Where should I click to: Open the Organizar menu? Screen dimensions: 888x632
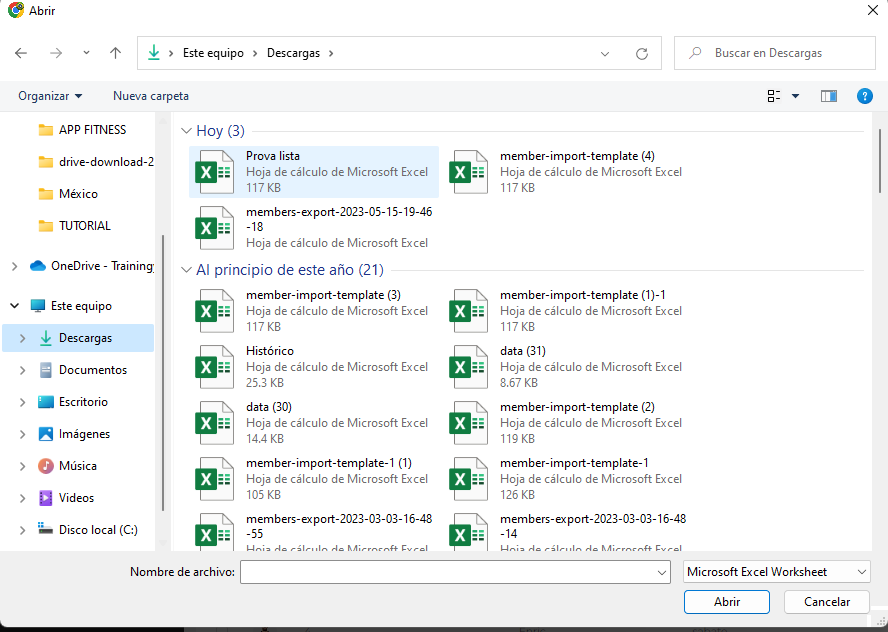click(x=50, y=96)
